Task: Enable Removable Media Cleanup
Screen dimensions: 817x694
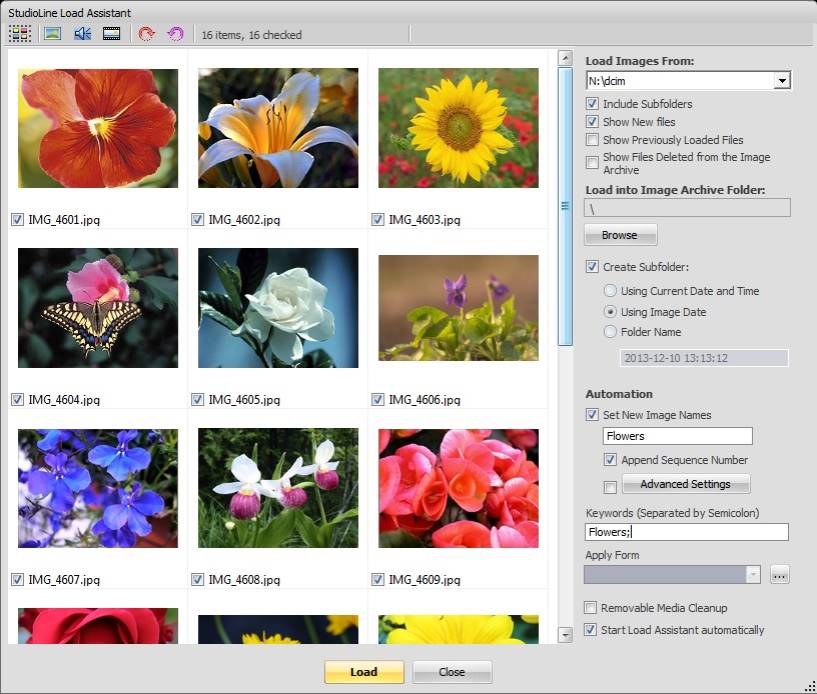Action: click(x=590, y=608)
